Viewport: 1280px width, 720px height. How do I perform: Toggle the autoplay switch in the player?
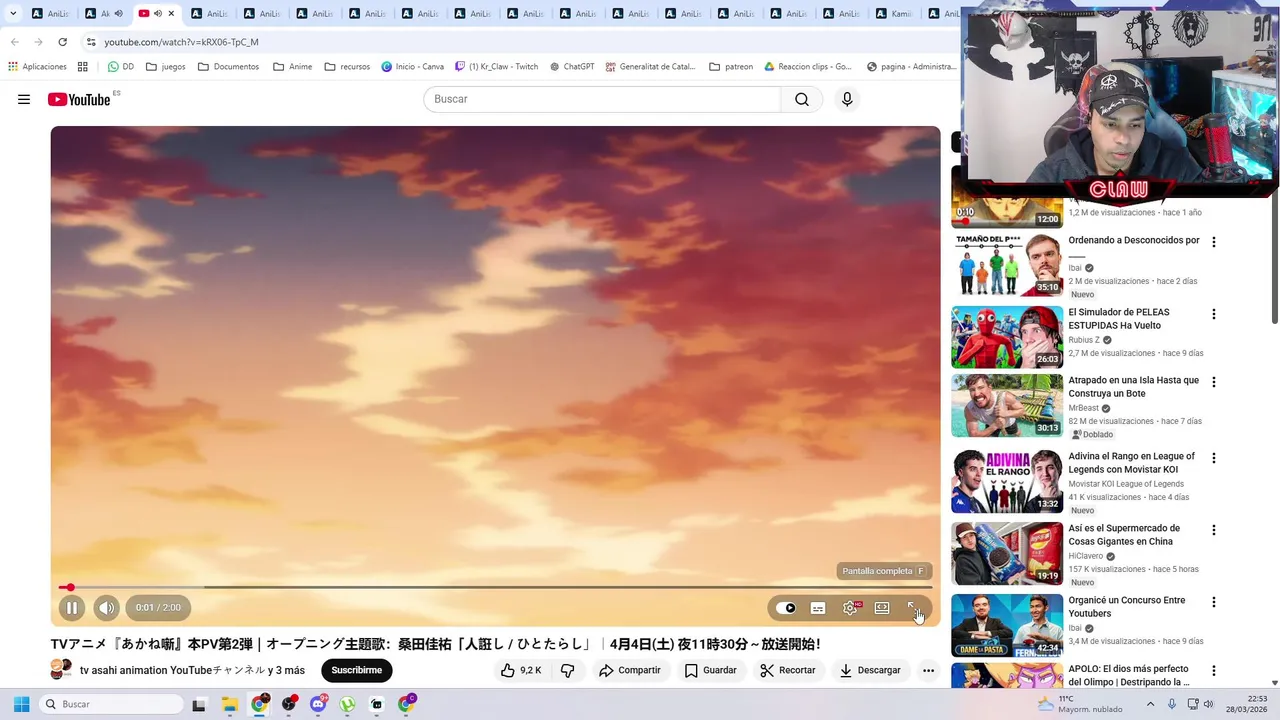click(786, 608)
